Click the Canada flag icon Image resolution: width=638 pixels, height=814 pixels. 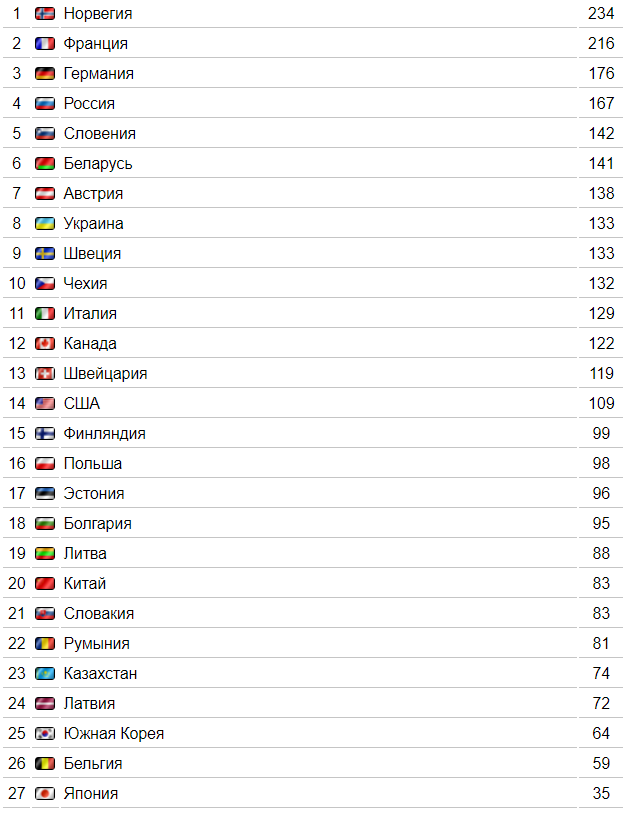(x=45, y=344)
